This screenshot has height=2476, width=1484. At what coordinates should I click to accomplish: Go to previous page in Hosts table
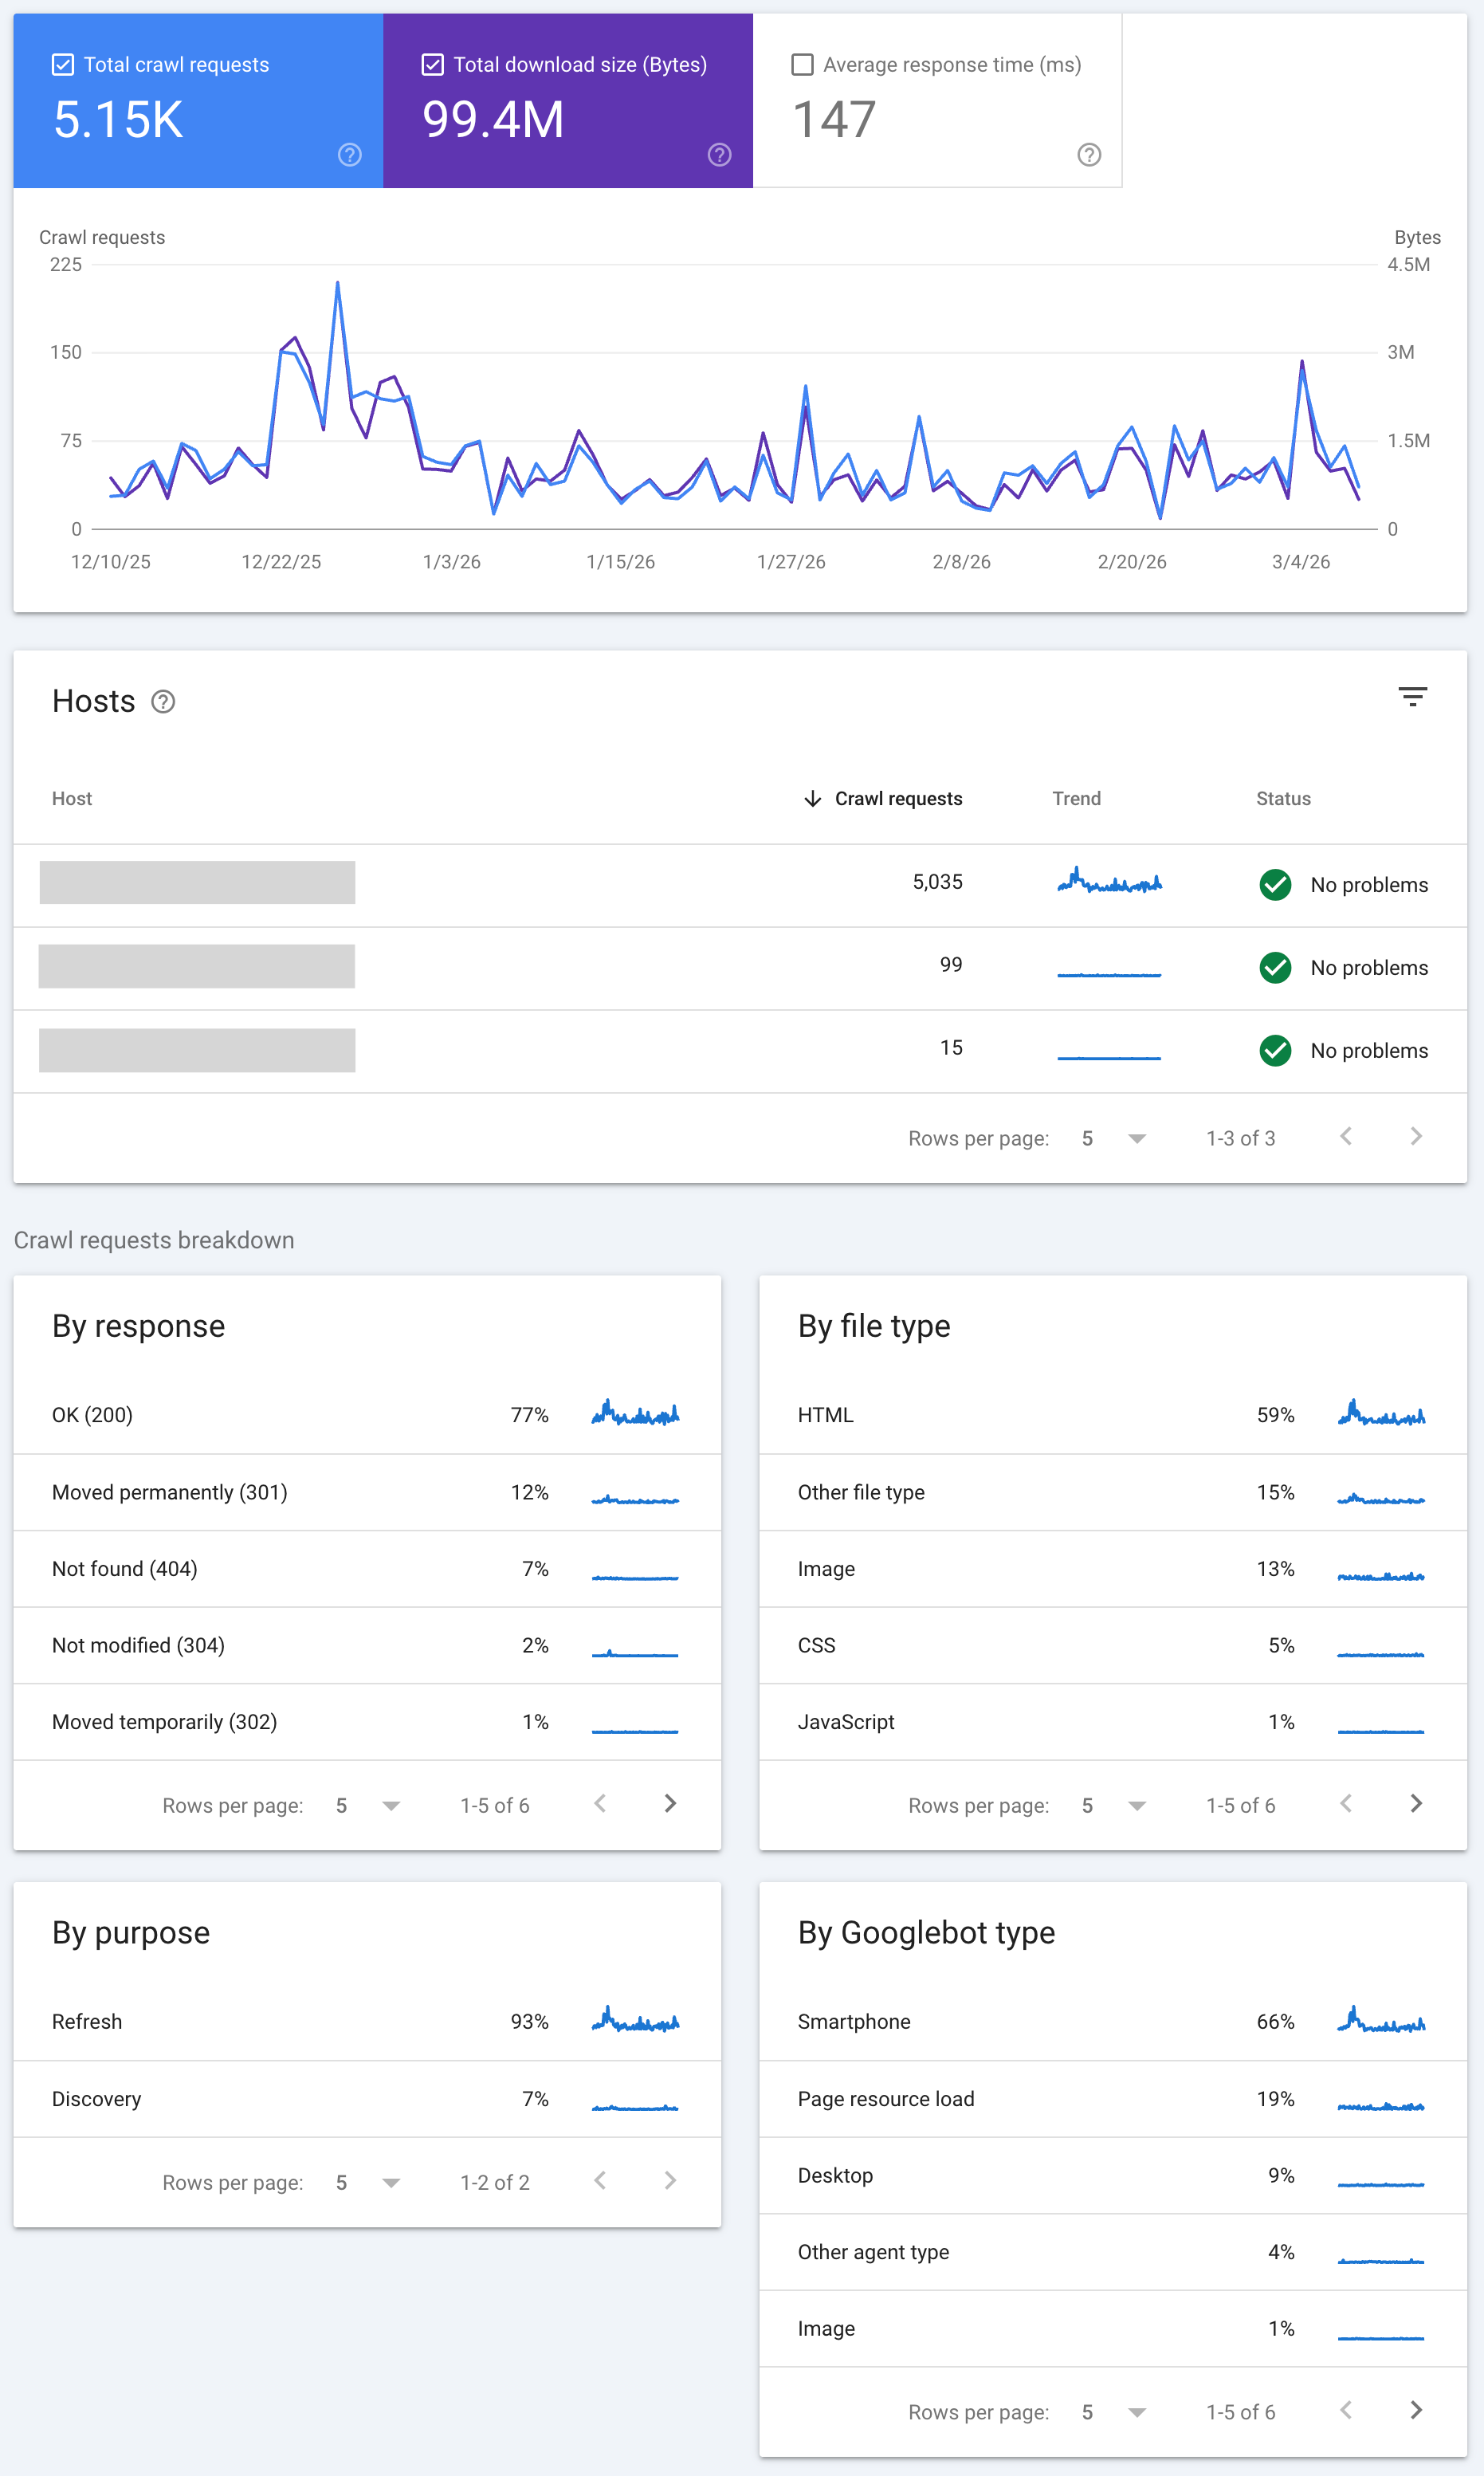coord(1346,1137)
